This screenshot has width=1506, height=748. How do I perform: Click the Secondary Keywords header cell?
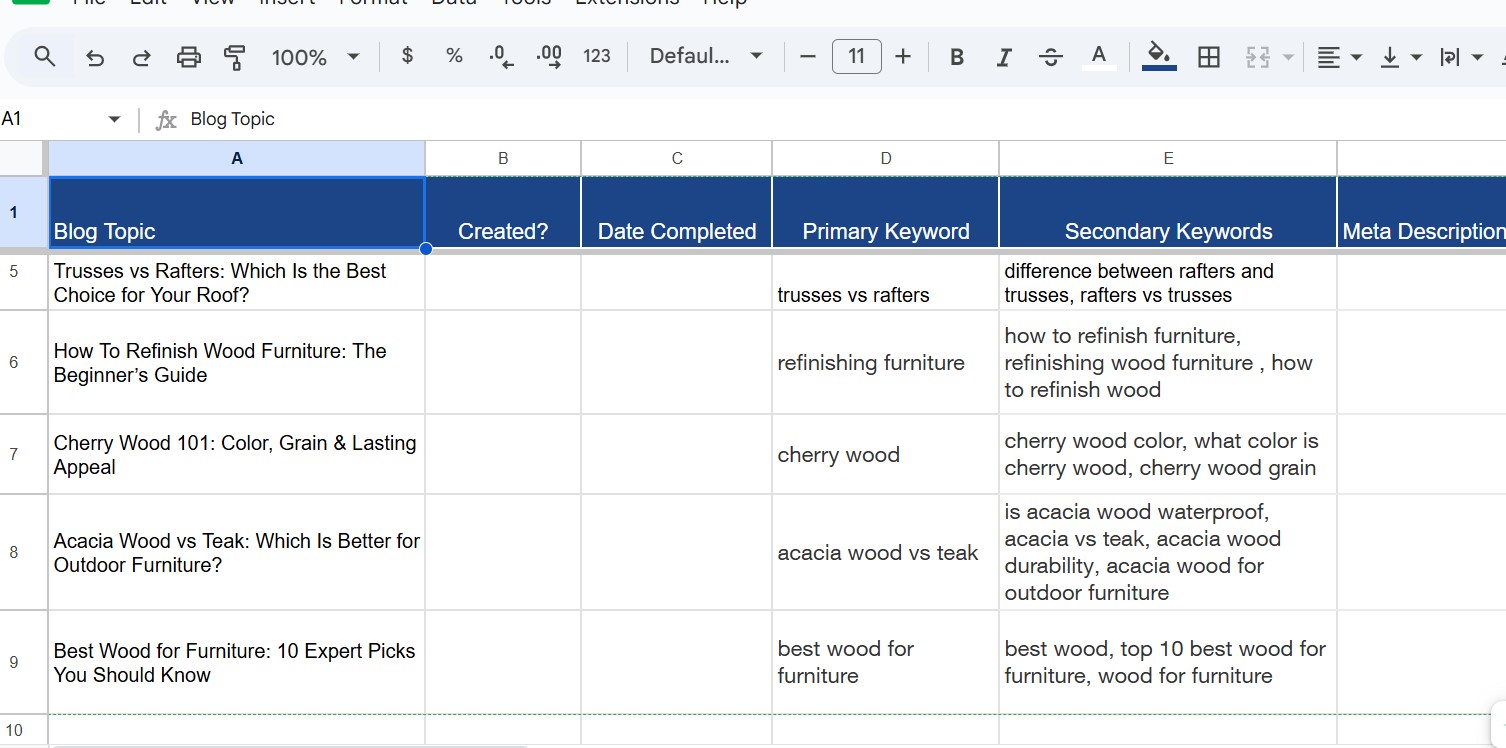click(x=1168, y=213)
